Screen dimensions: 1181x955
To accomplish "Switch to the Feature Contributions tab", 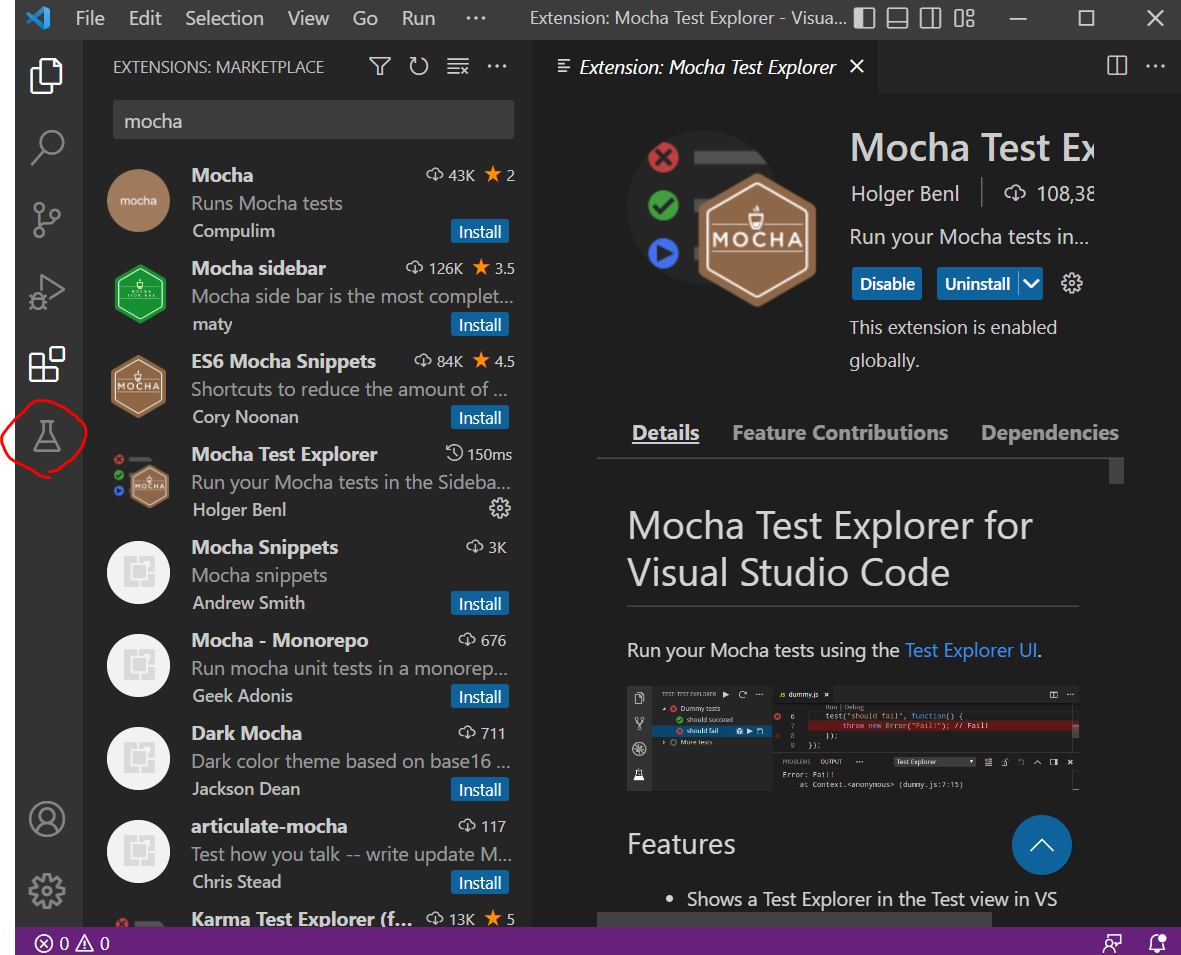I will tap(840, 433).
